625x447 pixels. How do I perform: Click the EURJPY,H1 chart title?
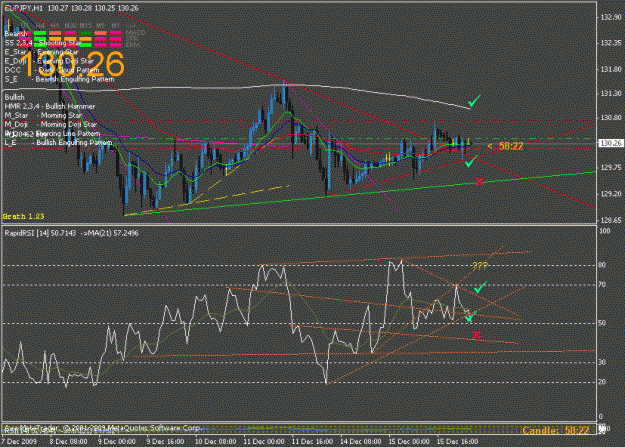[x=24, y=8]
